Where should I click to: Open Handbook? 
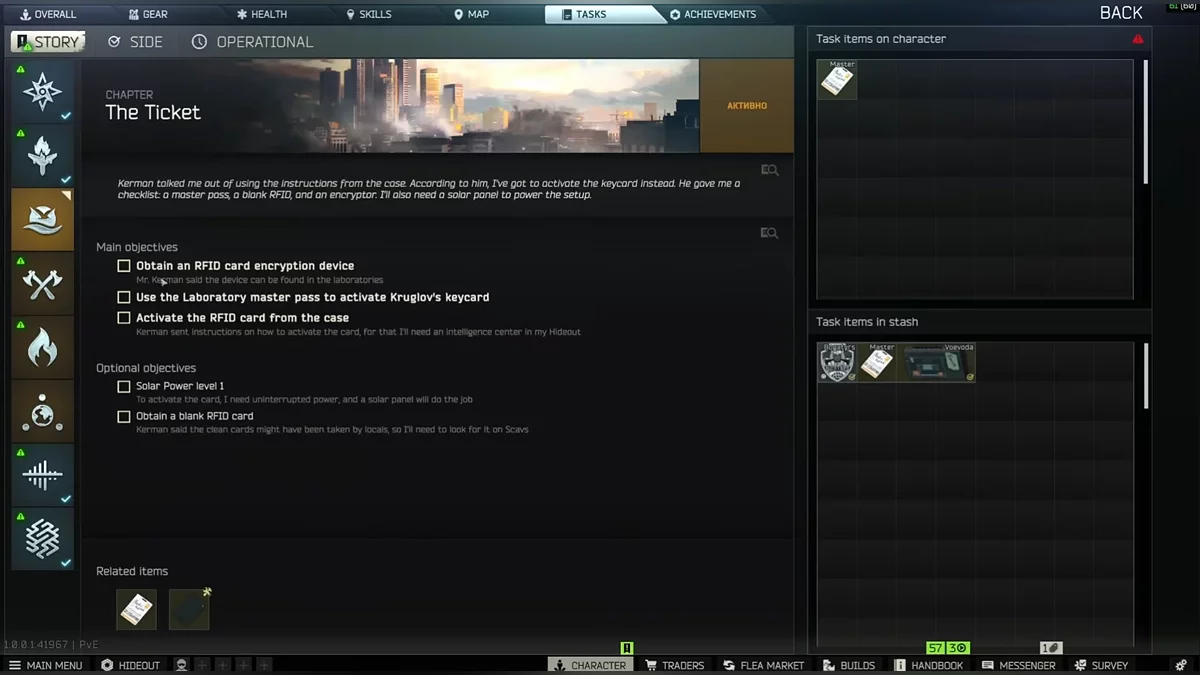(x=928, y=665)
